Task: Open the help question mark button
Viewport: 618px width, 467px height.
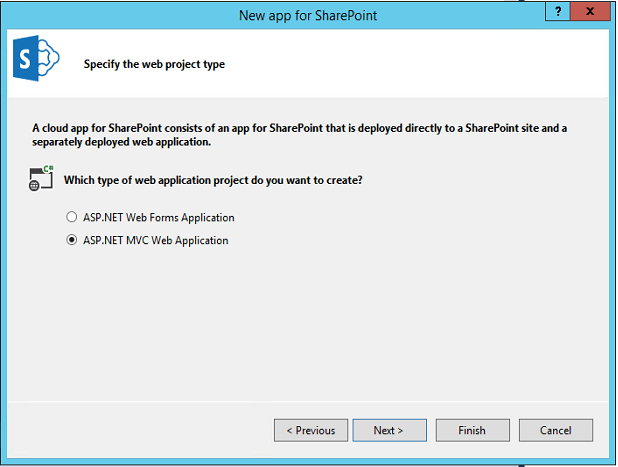Action: [557, 11]
